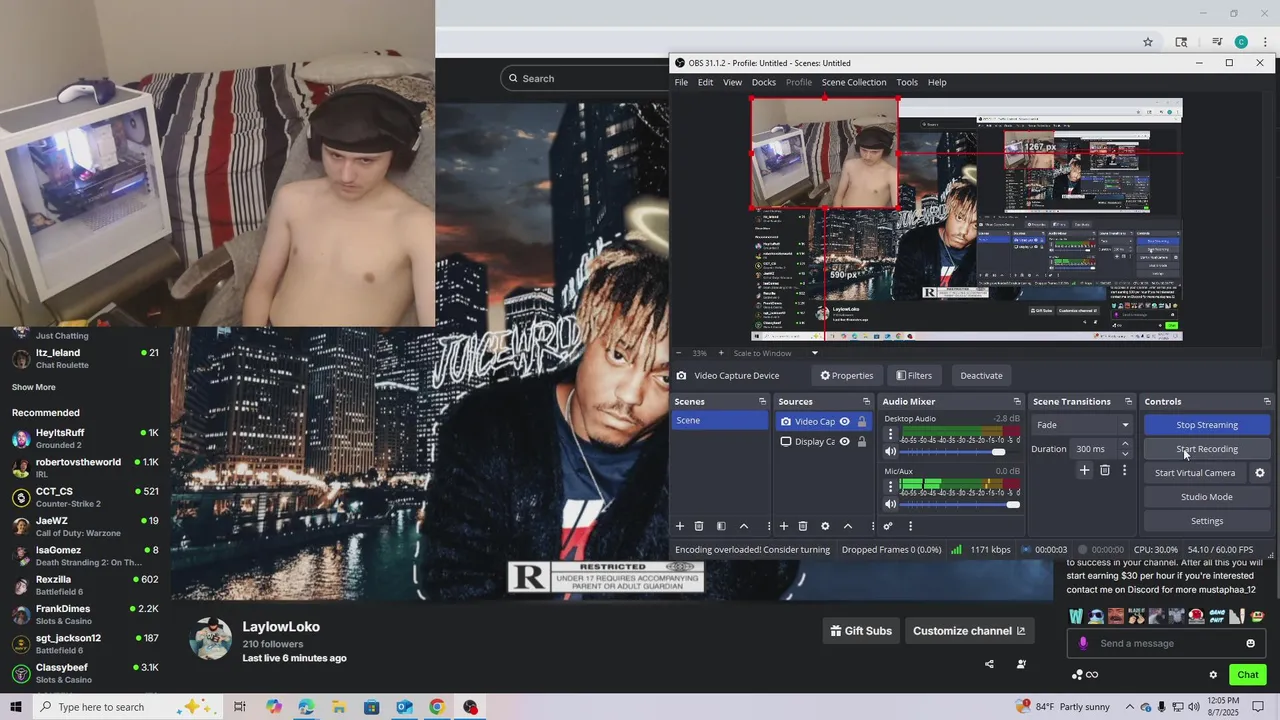Open Audio Mixer advanced properties gears icon

(888, 526)
